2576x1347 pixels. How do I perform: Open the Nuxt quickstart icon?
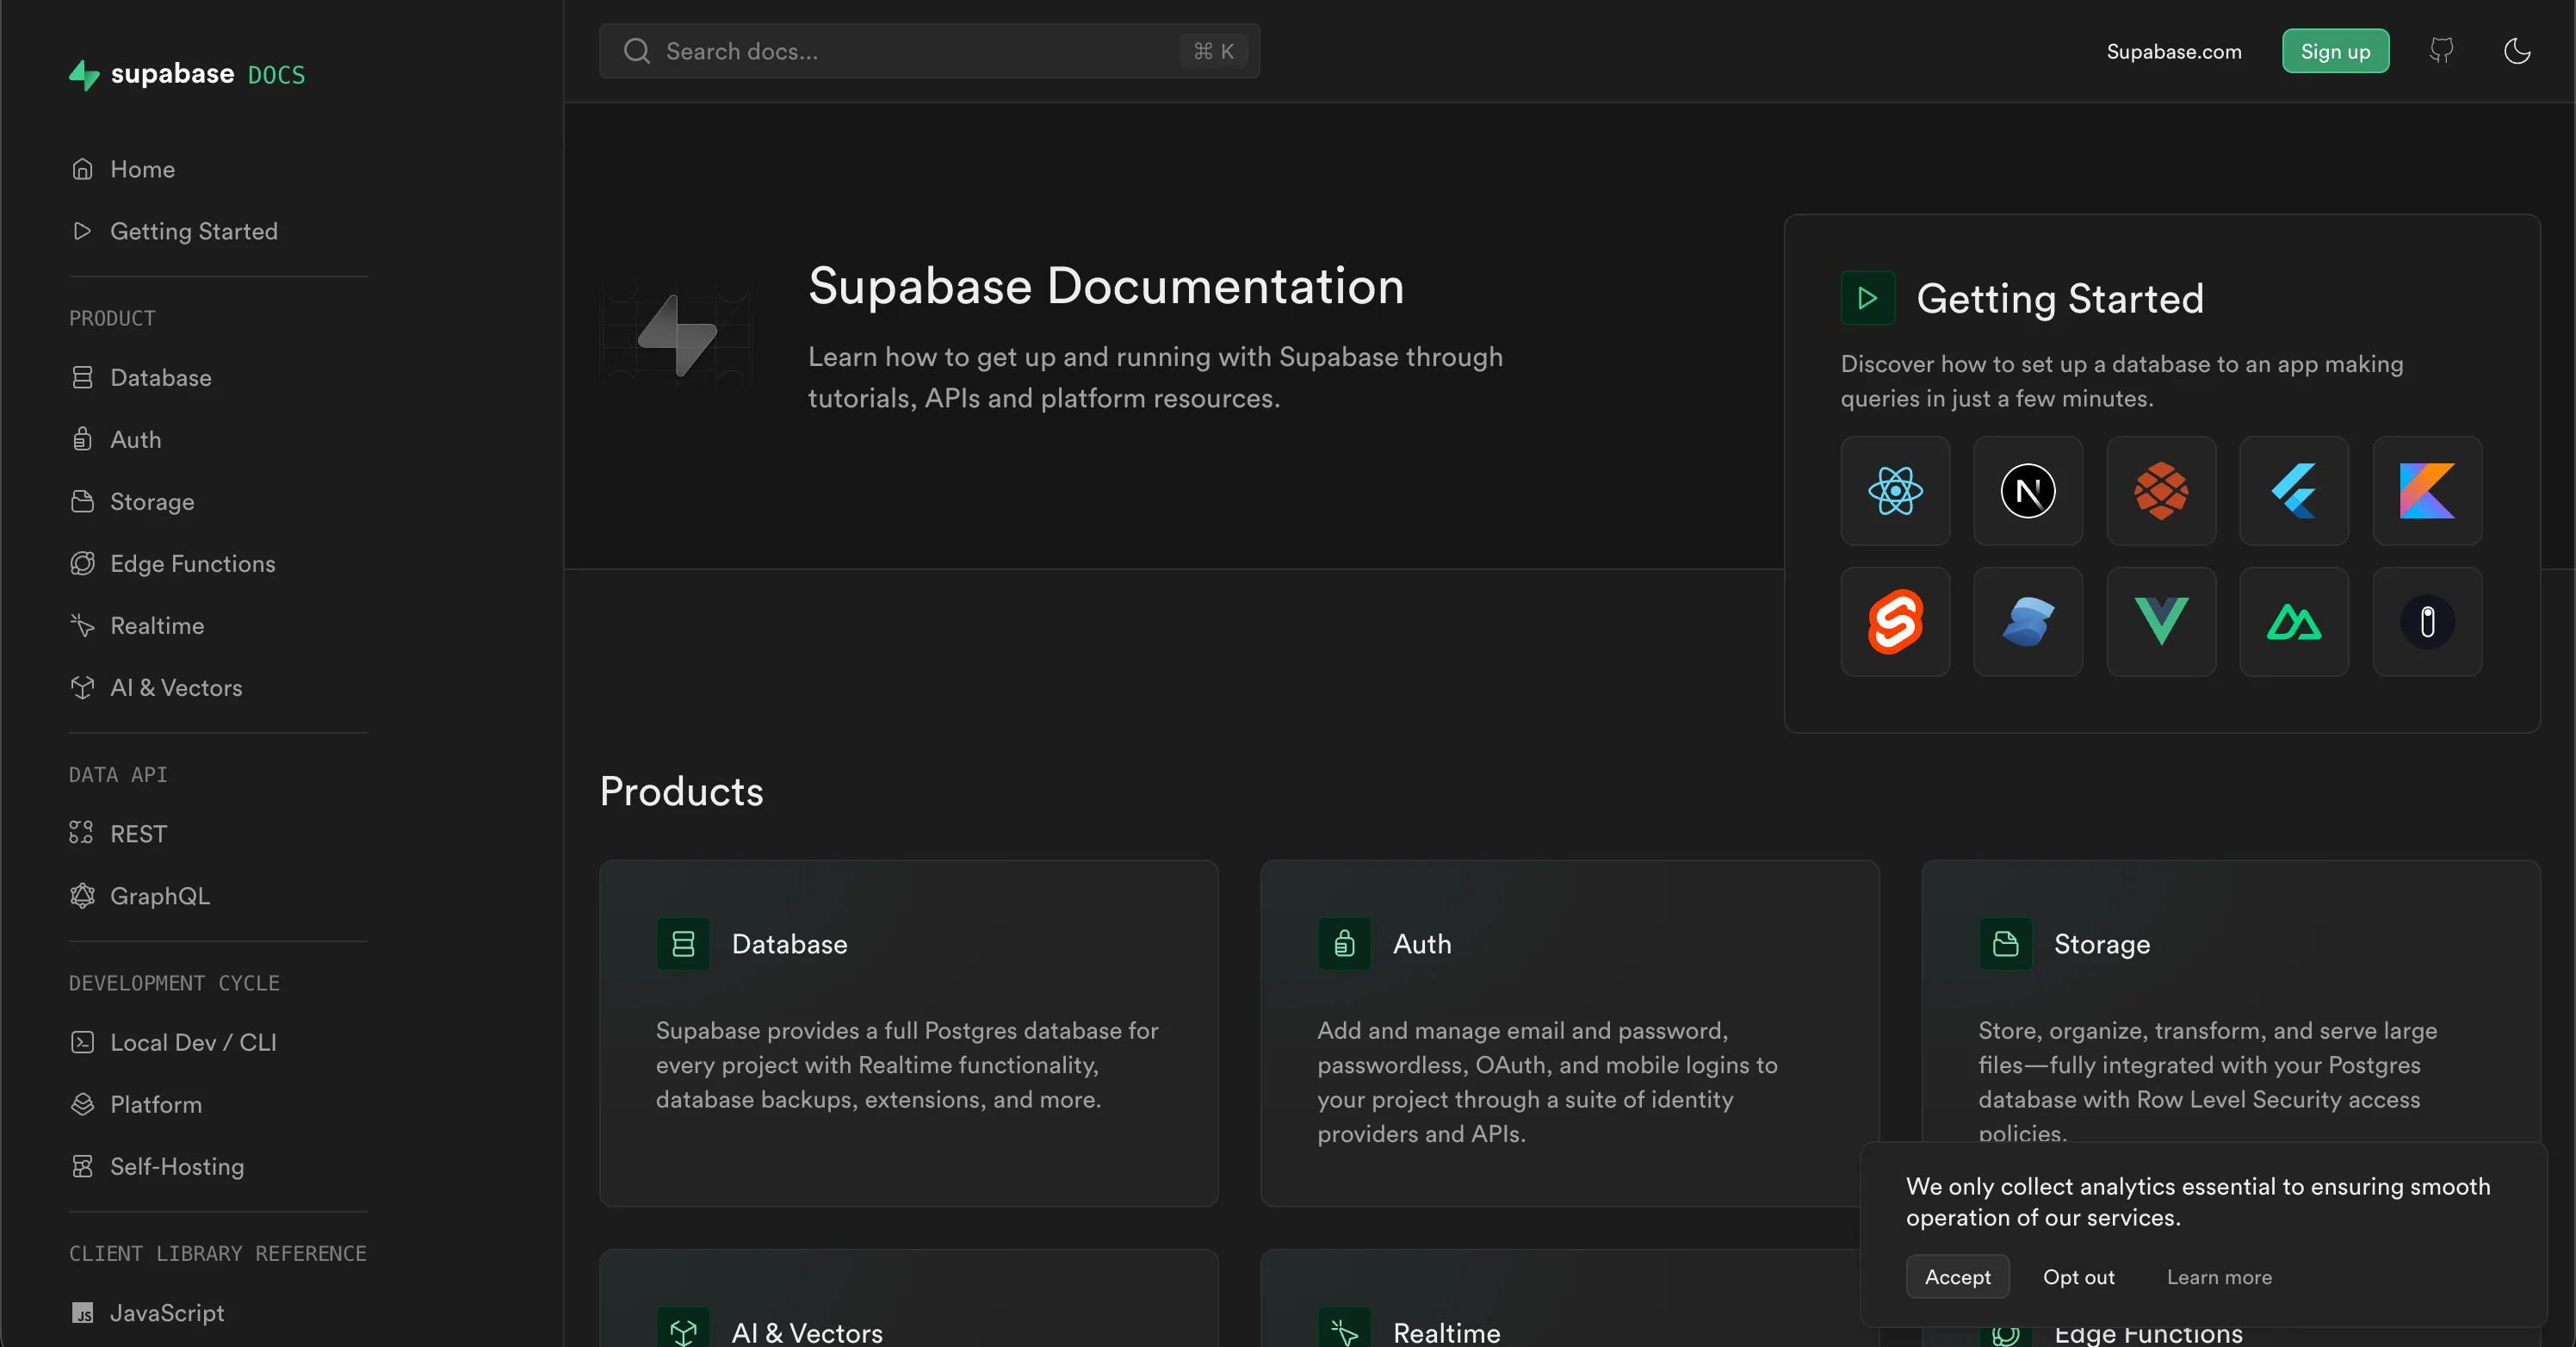click(2293, 622)
